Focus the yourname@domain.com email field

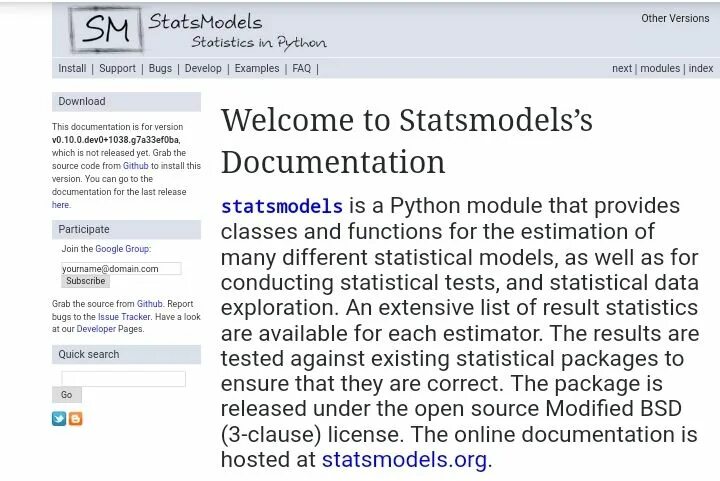coord(121,268)
